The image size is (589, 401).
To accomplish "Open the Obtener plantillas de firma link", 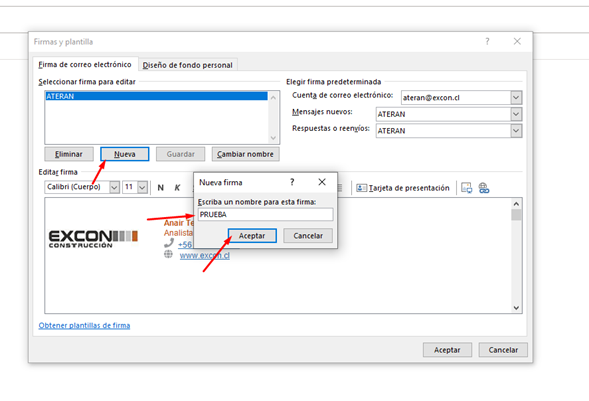I will [x=84, y=326].
